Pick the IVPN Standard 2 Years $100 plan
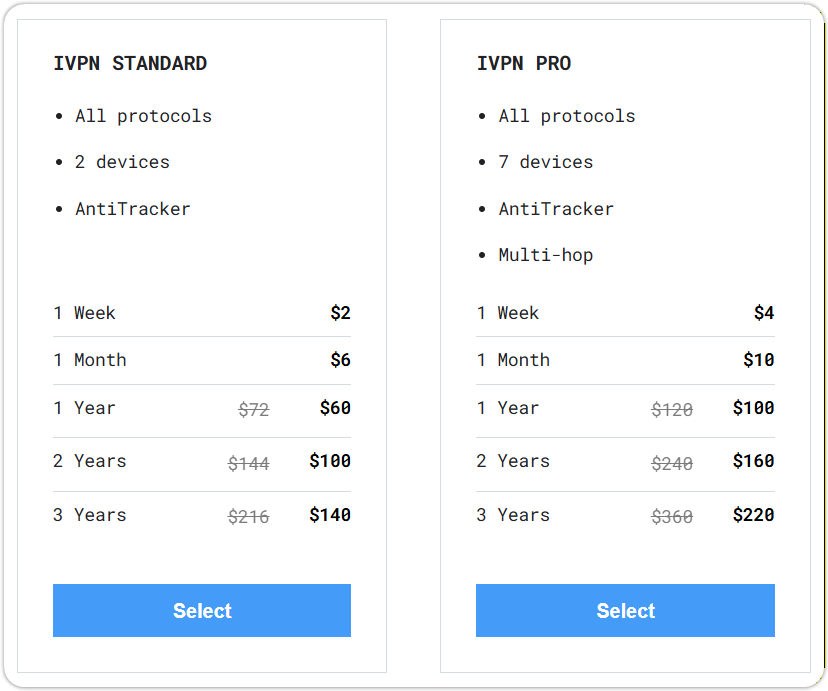 pos(202,461)
